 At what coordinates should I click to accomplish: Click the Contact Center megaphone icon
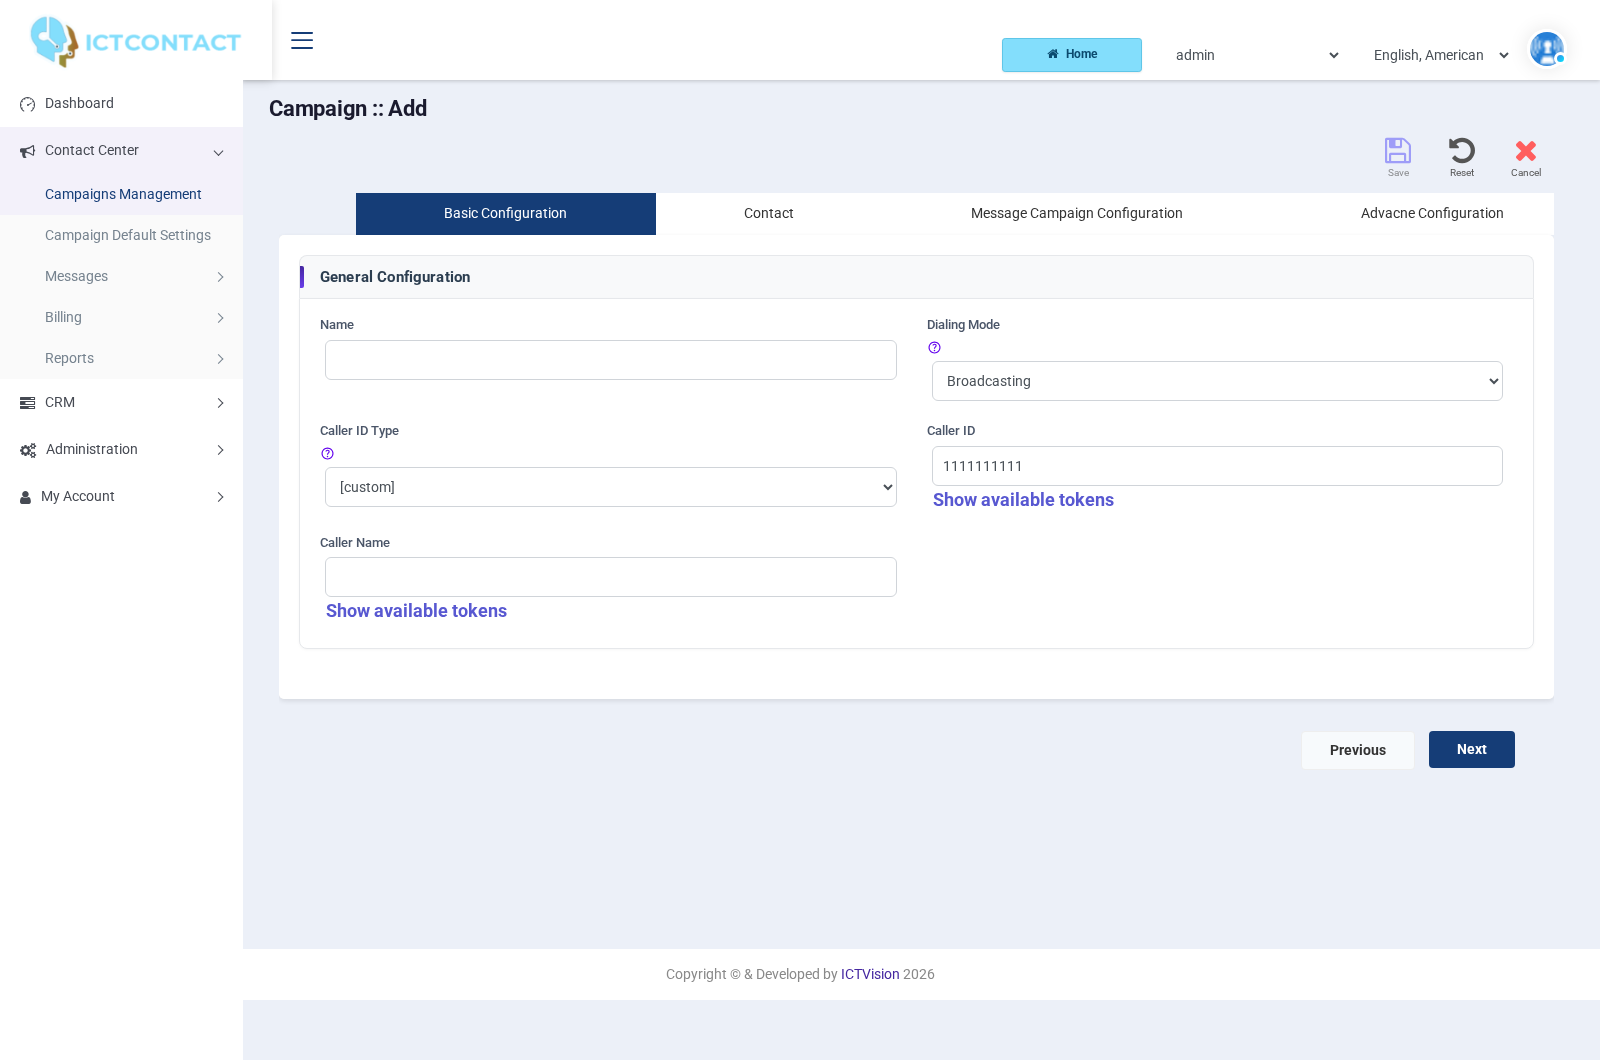[28, 151]
